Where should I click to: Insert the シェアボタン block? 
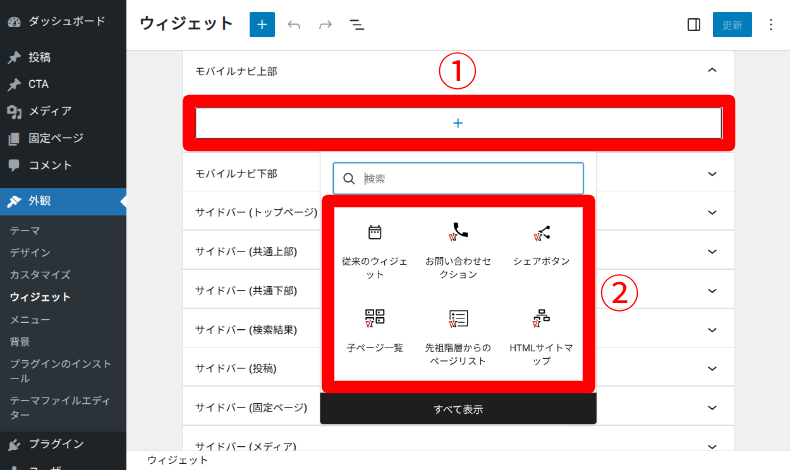[542, 246]
